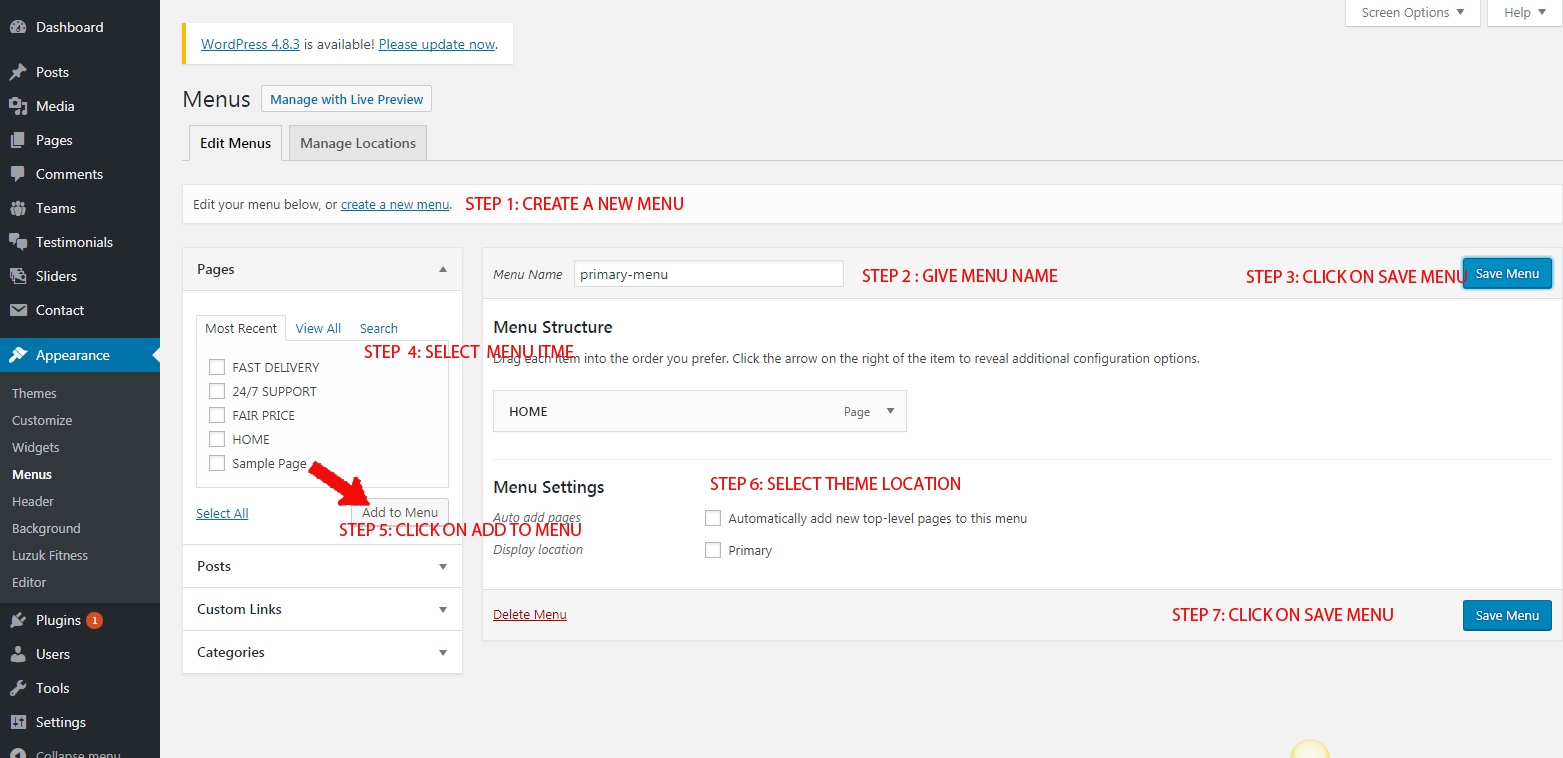Open the Media library from the sidebar
Image resolution: width=1563 pixels, height=758 pixels.
(20, 106)
